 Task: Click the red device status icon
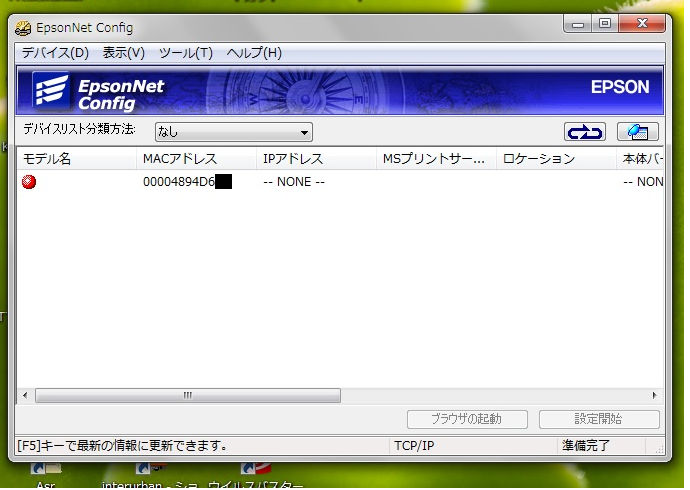tap(29, 183)
